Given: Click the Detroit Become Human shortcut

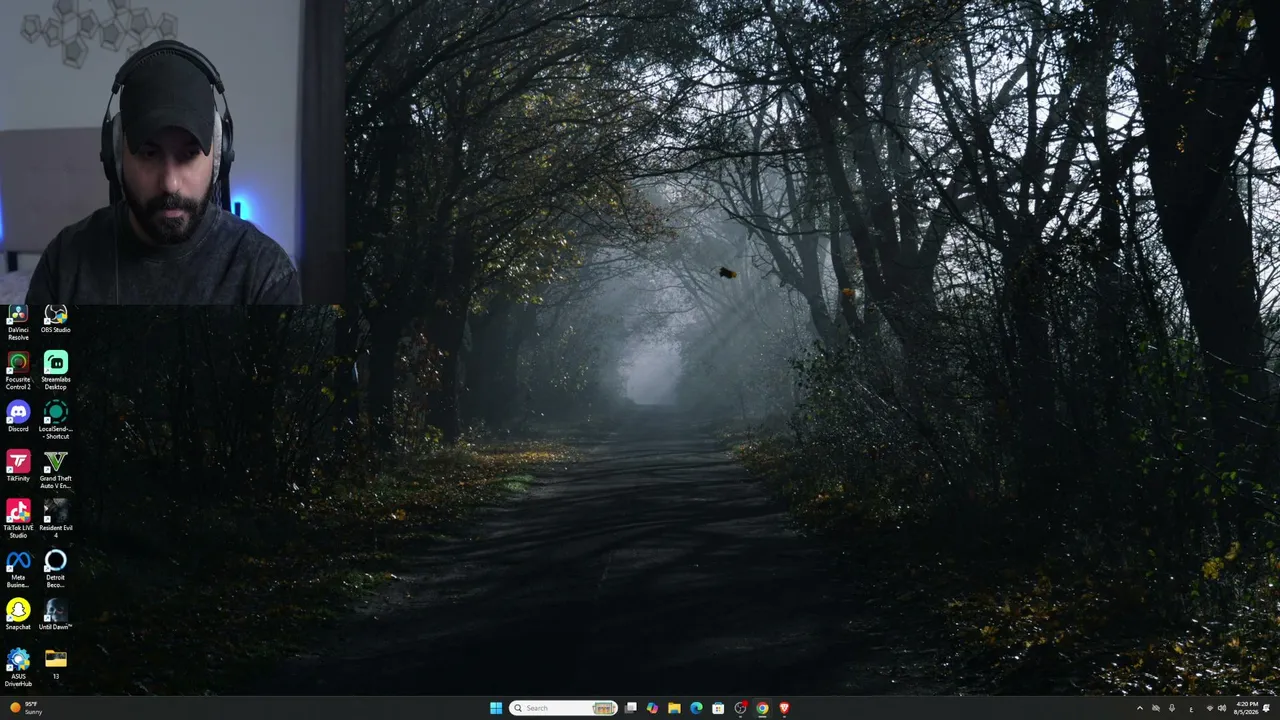Looking at the screenshot, I should click(x=56, y=568).
